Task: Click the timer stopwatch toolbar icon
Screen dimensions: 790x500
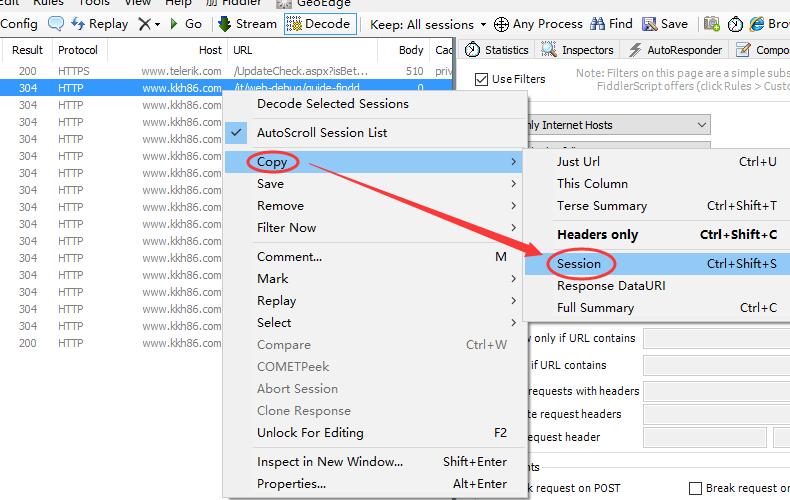Action: tap(735, 24)
